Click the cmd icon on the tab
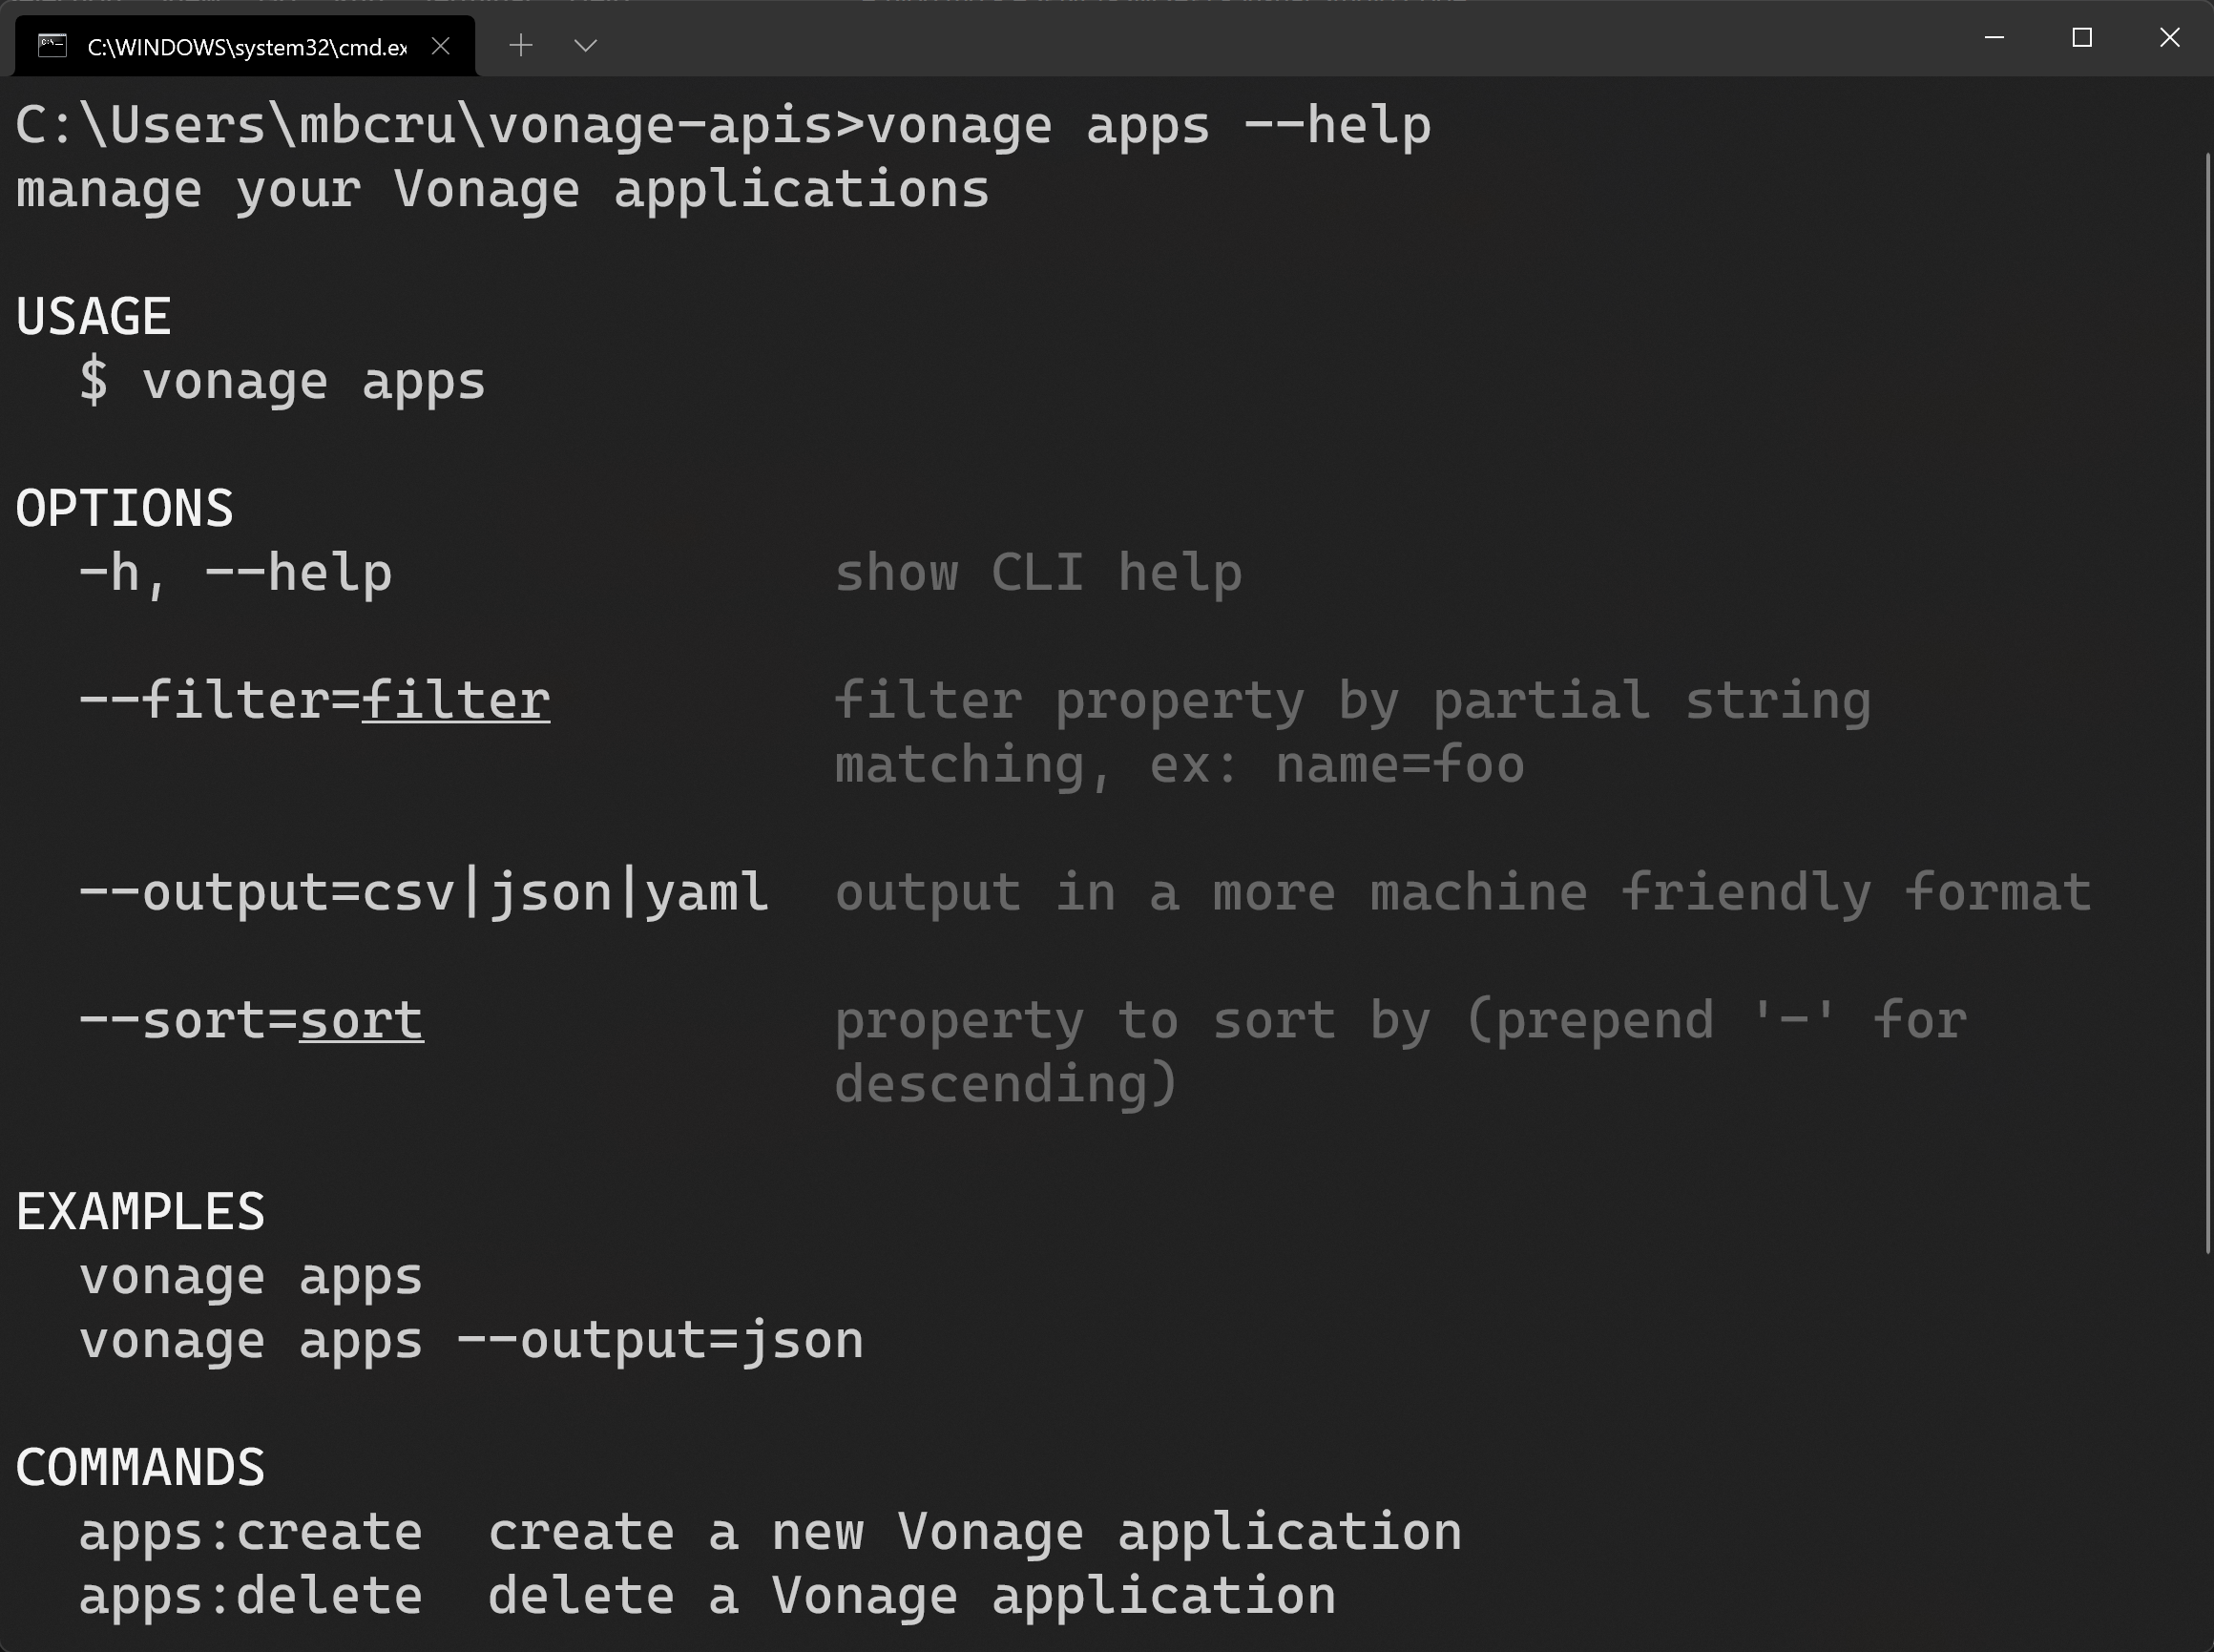The height and width of the screenshot is (1652, 2214). pyautogui.click(x=52, y=45)
